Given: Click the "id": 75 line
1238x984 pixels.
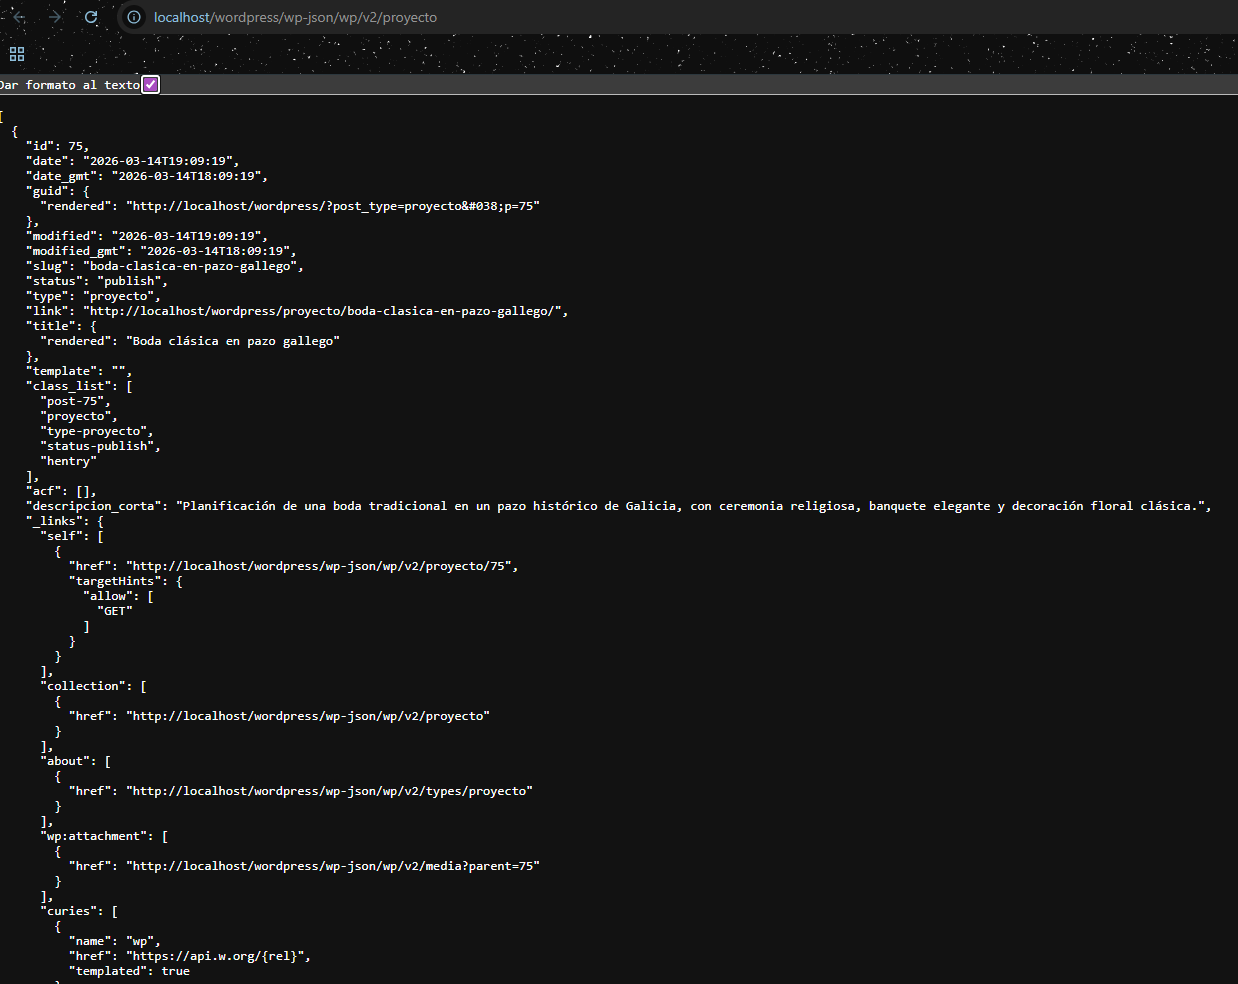Looking at the screenshot, I should pyautogui.click(x=57, y=146).
